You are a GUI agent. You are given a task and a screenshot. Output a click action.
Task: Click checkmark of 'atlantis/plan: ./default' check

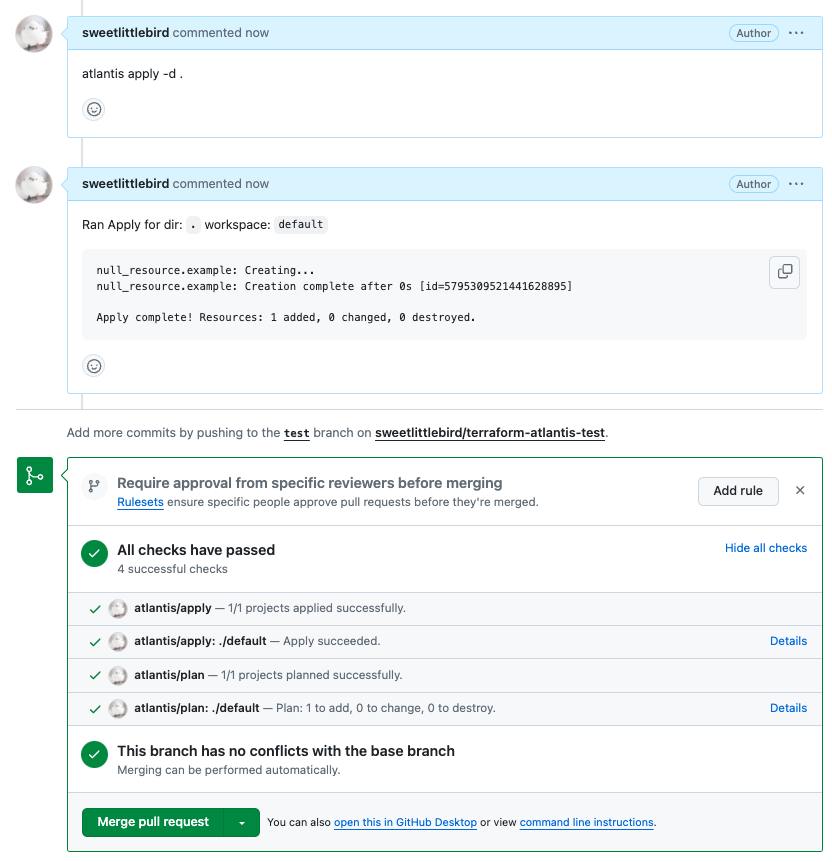point(95,709)
